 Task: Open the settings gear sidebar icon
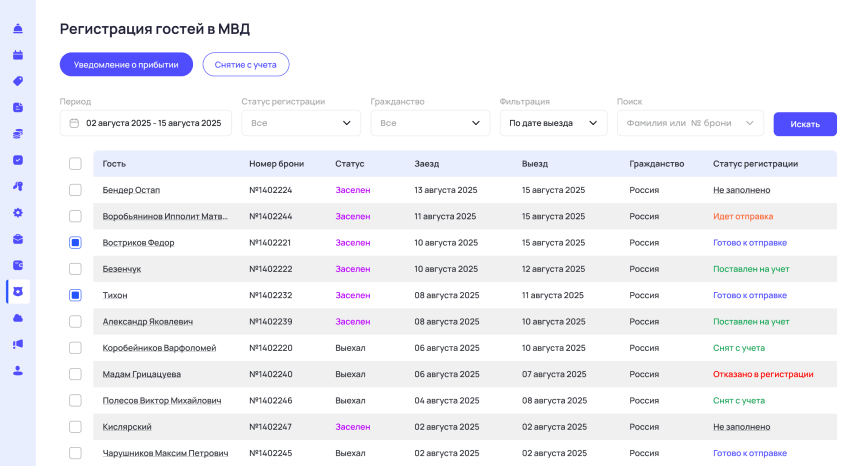pyautogui.click(x=18, y=212)
